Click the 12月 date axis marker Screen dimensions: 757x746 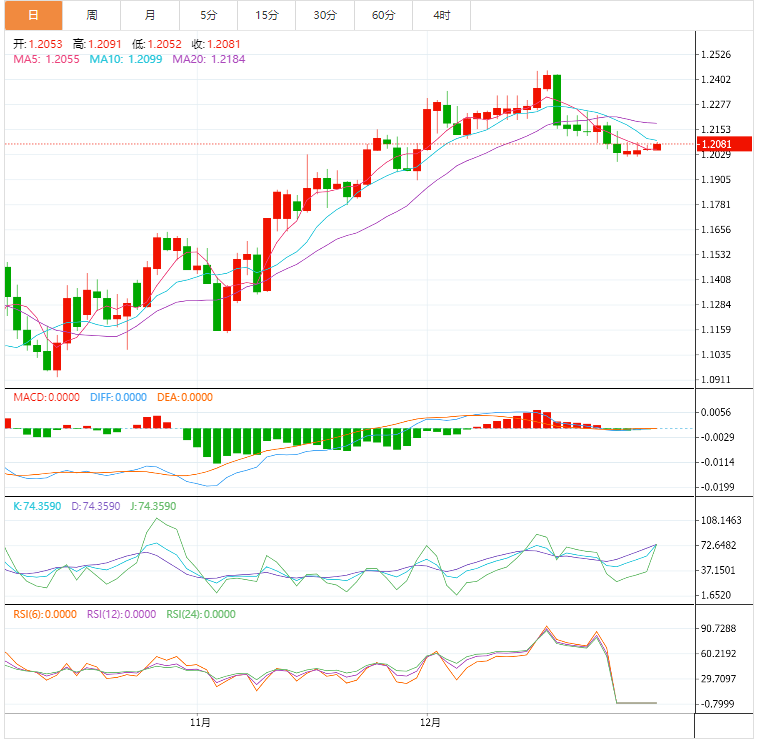429,721
